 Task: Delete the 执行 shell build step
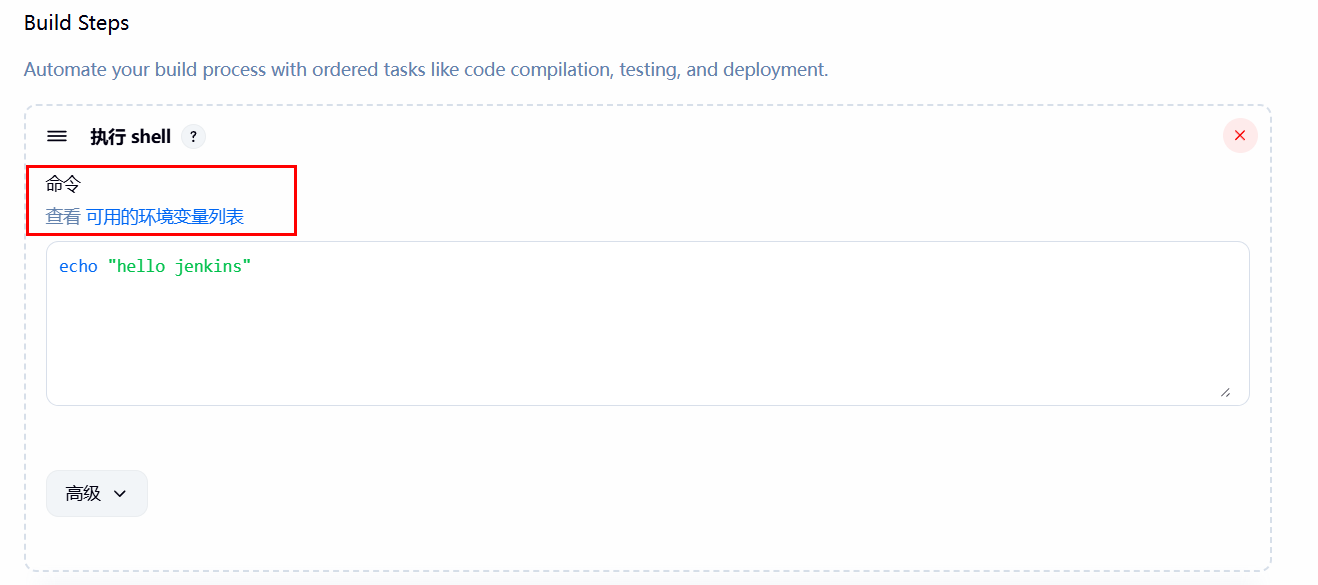[x=1239, y=135]
